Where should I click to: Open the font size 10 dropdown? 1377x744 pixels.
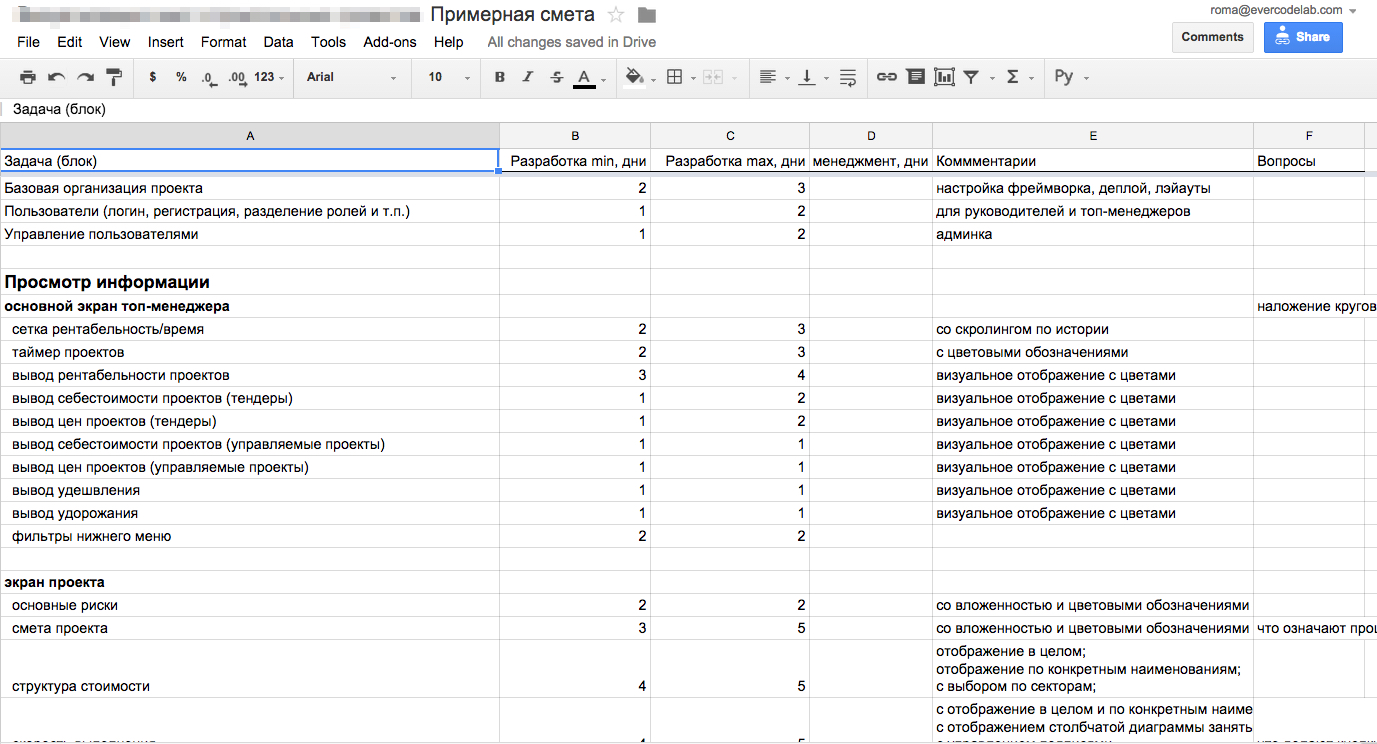coord(446,77)
